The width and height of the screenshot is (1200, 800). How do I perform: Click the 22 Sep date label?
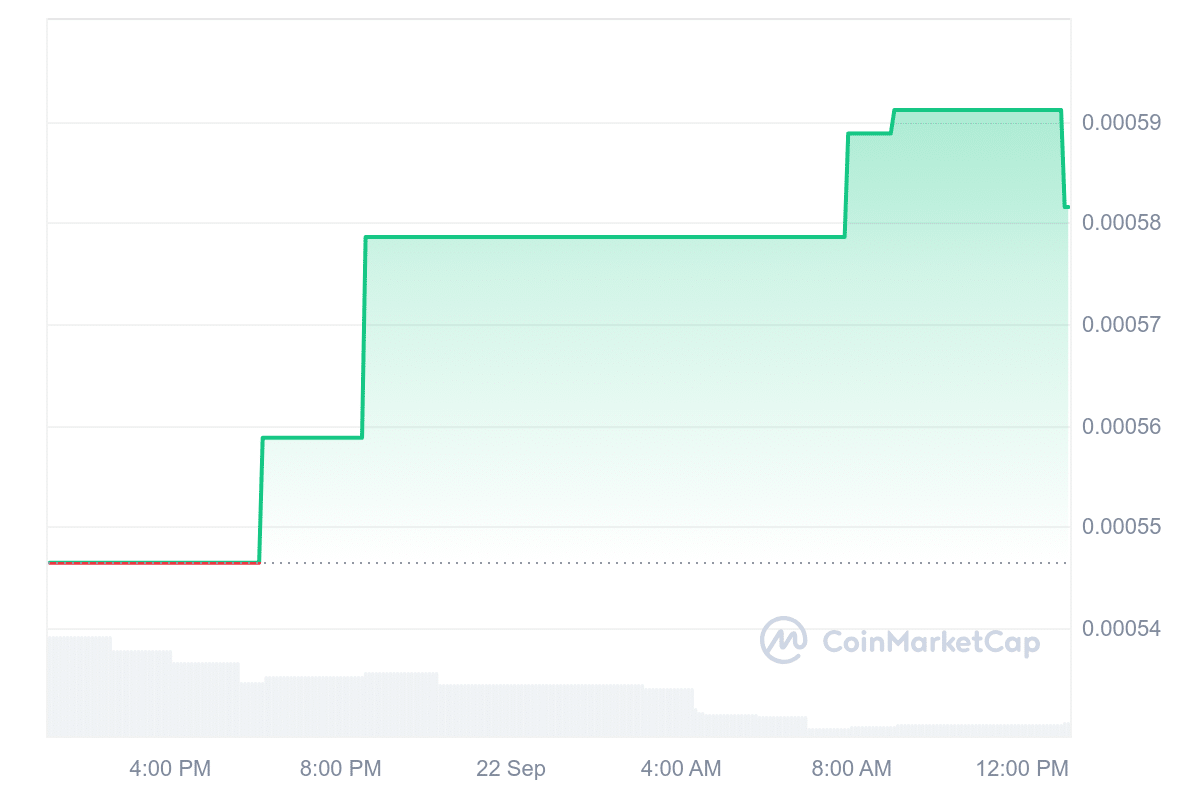click(x=511, y=769)
